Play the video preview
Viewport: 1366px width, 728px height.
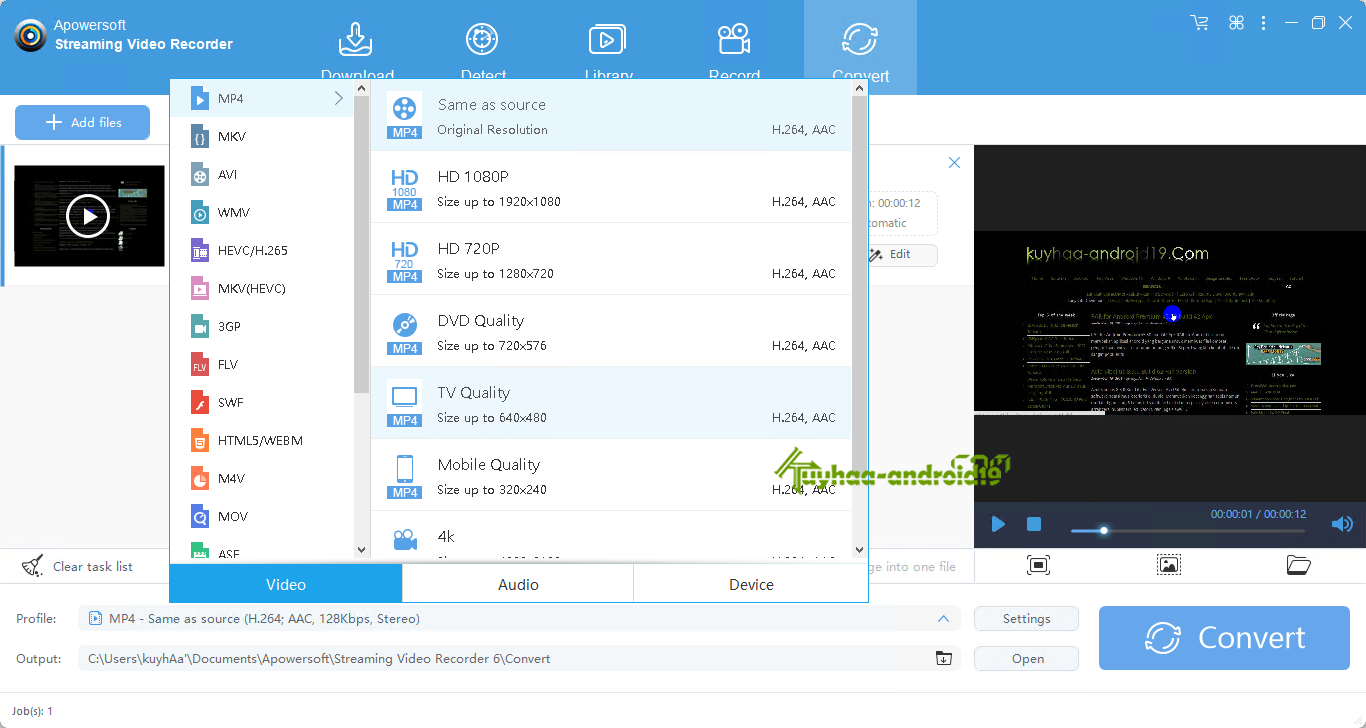tap(997, 524)
